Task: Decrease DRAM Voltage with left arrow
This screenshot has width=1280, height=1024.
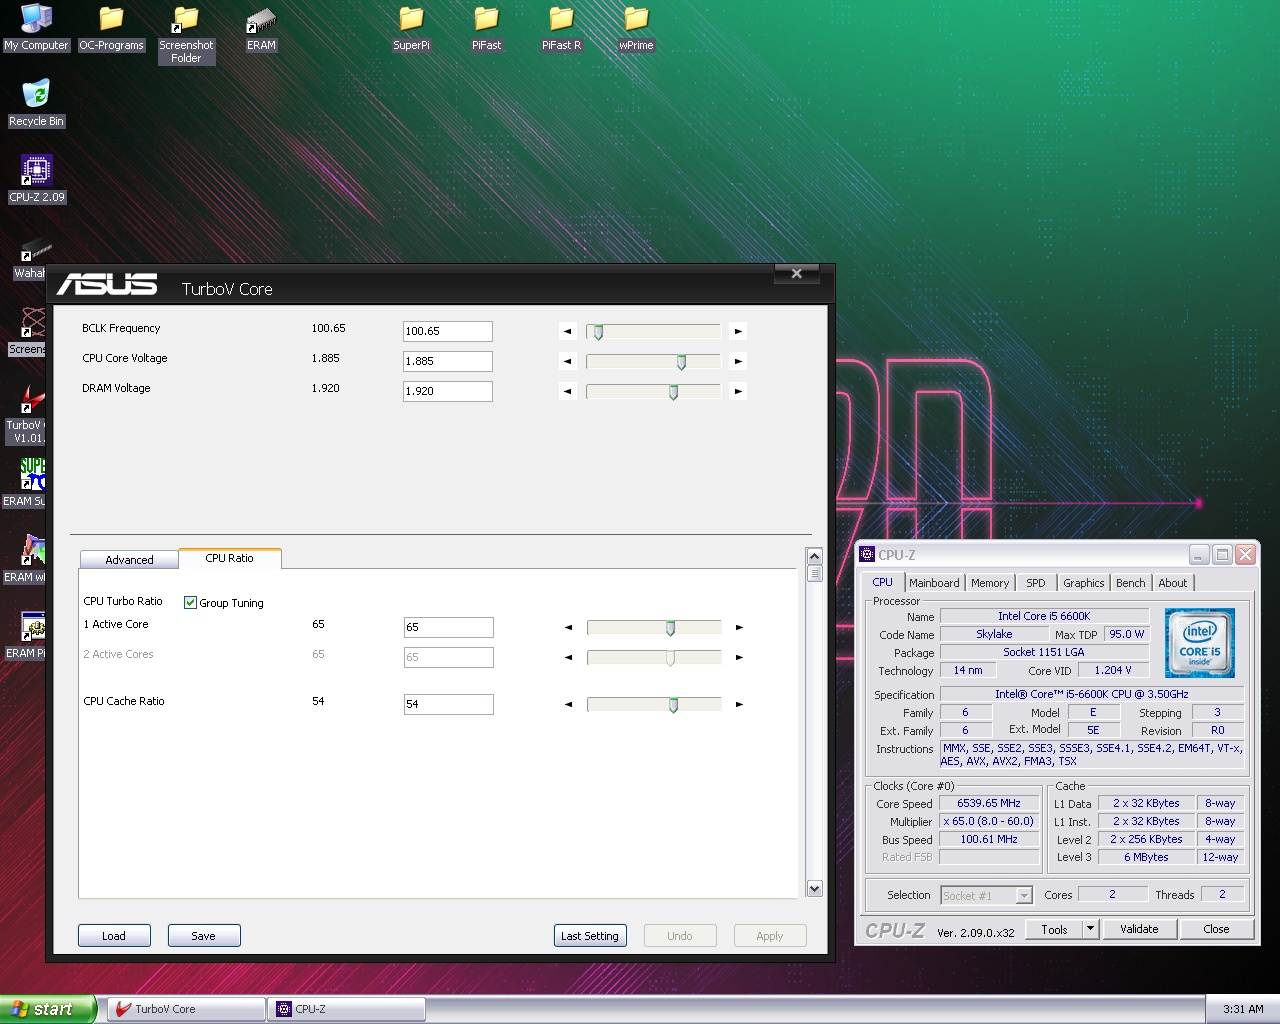Action: (x=568, y=391)
